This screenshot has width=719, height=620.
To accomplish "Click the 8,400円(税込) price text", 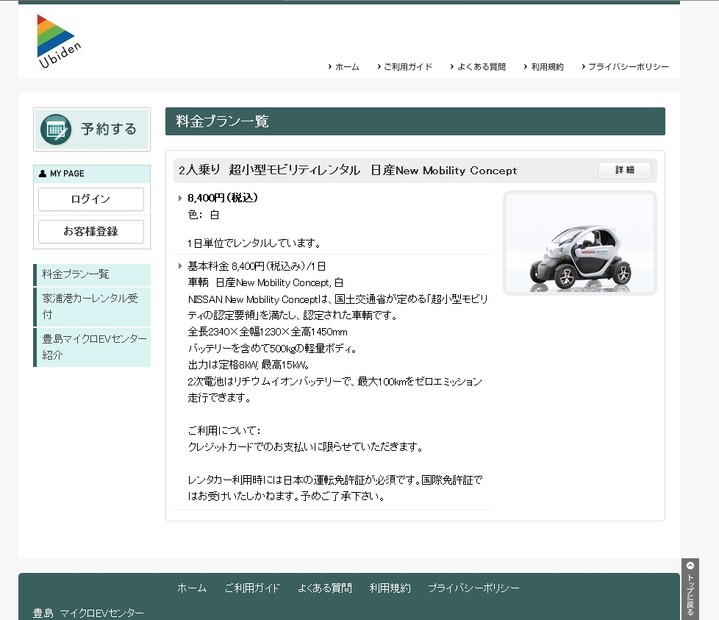I will (x=223, y=198).
